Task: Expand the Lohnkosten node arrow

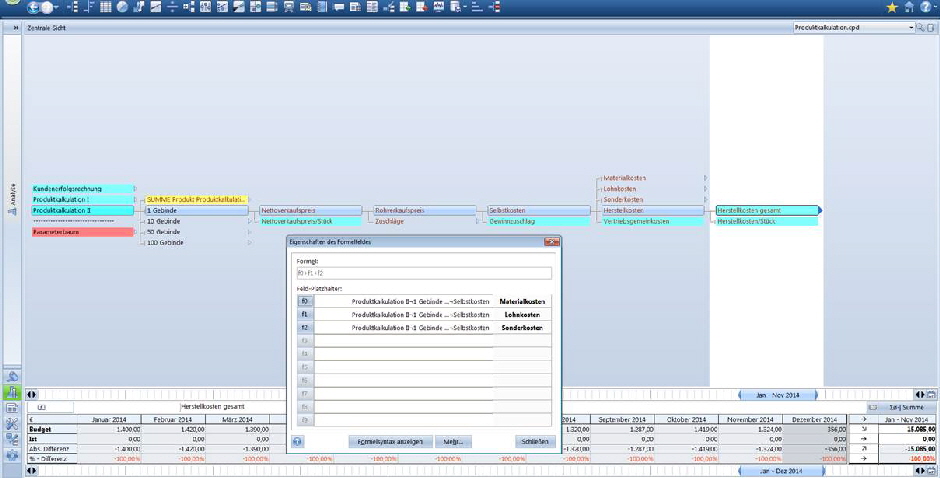Action: click(x=706, y=189)
